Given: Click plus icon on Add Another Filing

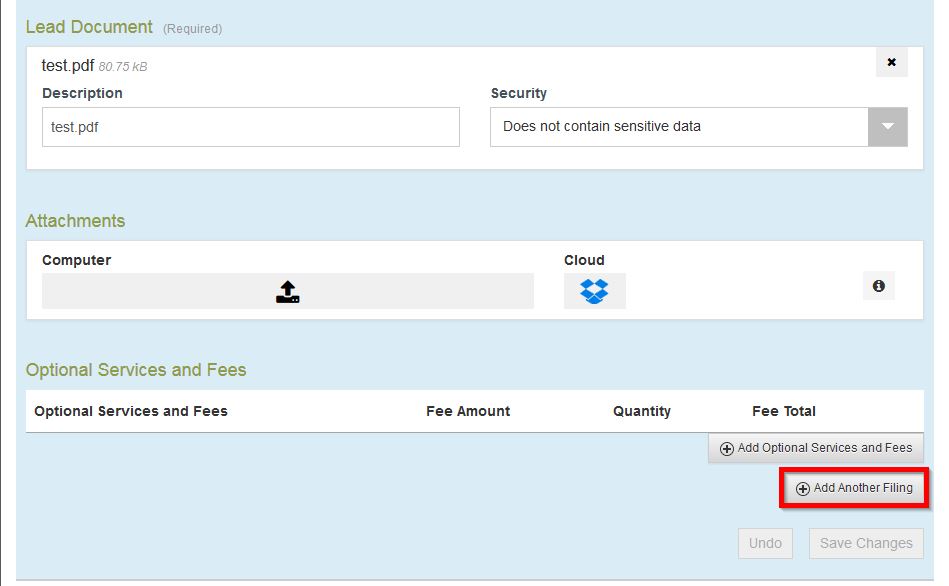Looking at the screenshot, I should coord(802,489).
